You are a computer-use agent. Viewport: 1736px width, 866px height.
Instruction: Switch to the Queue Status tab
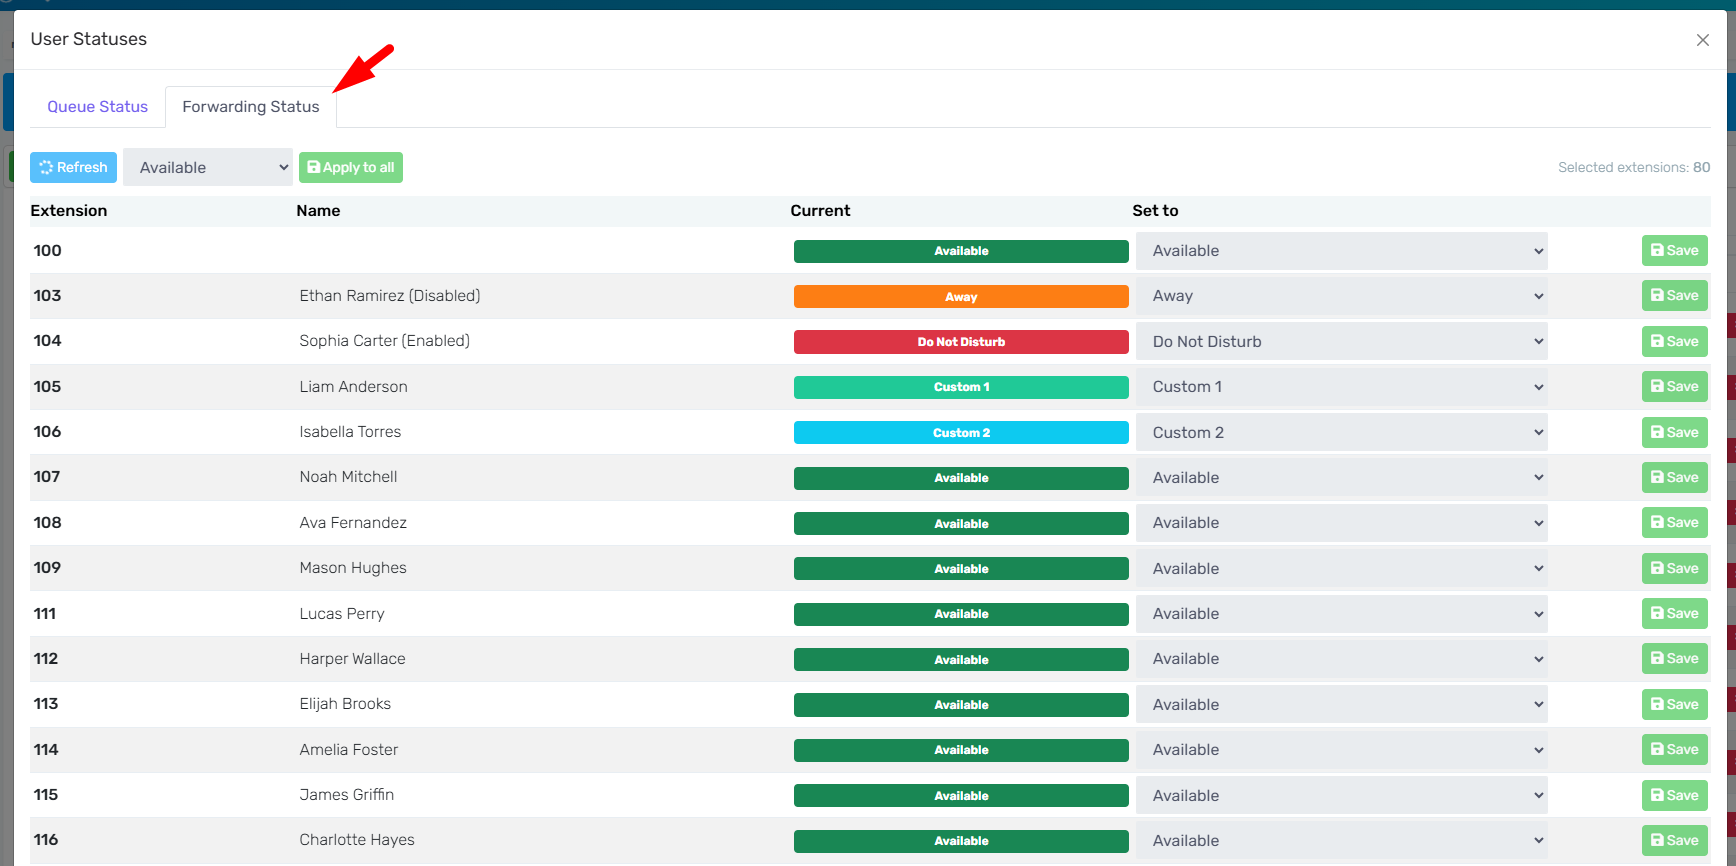pos(97,107)
